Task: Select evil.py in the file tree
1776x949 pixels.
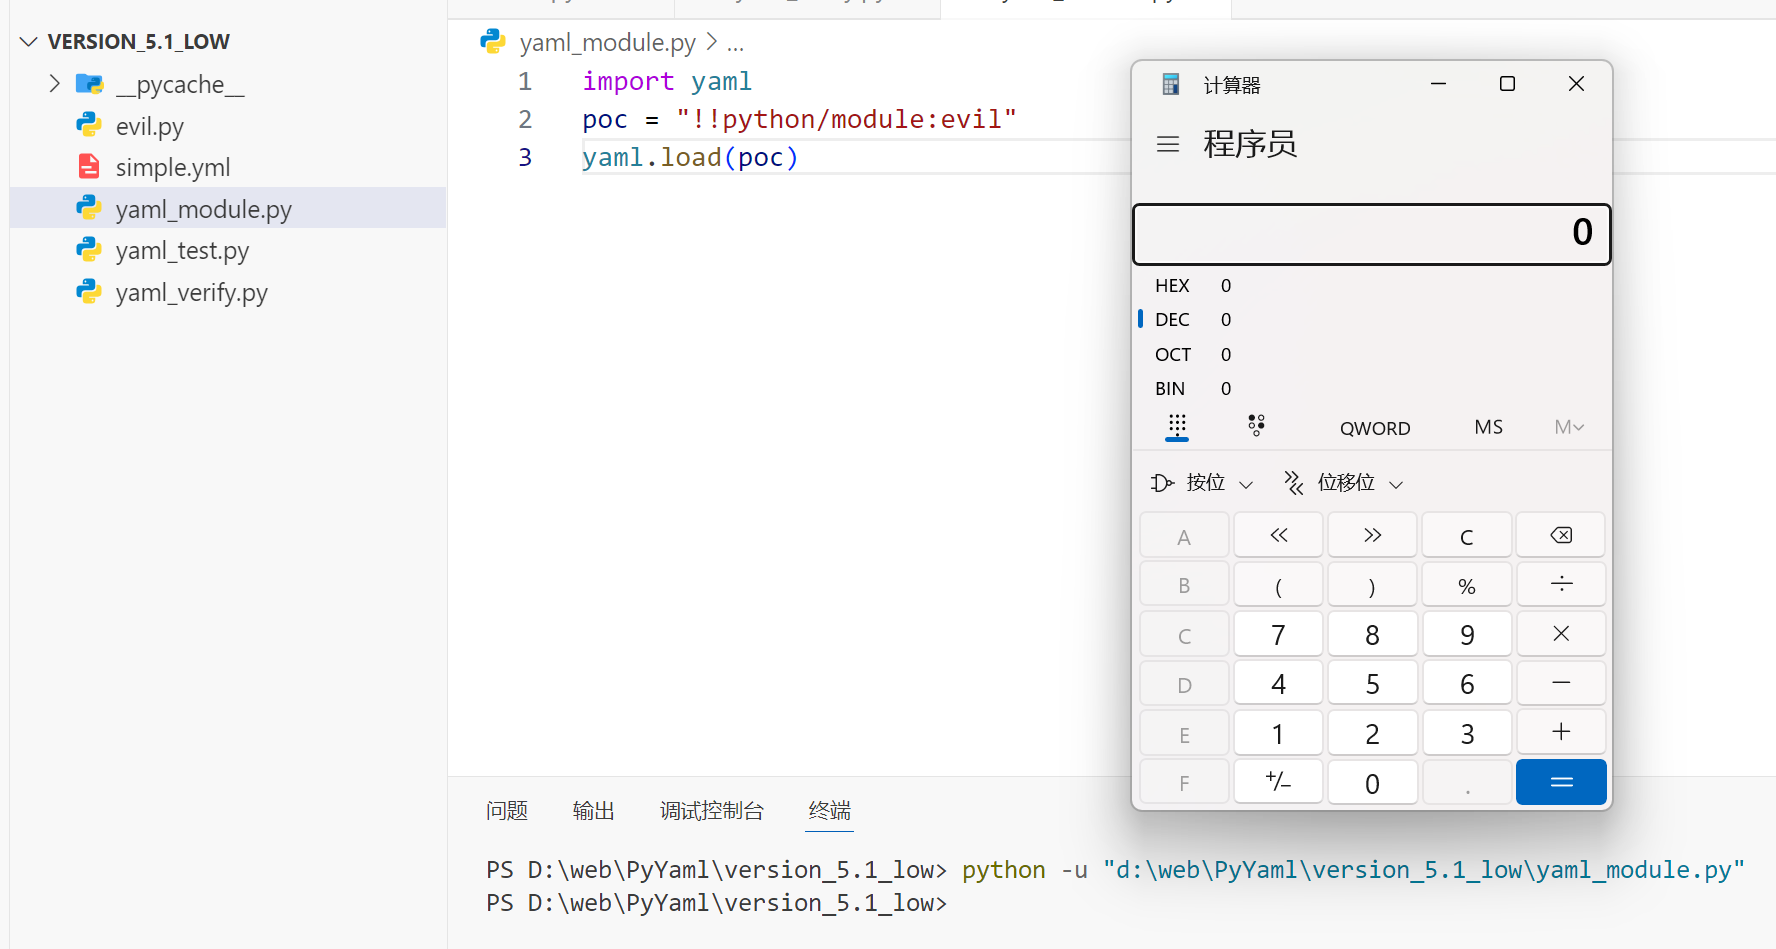Action: pos(228,126)
